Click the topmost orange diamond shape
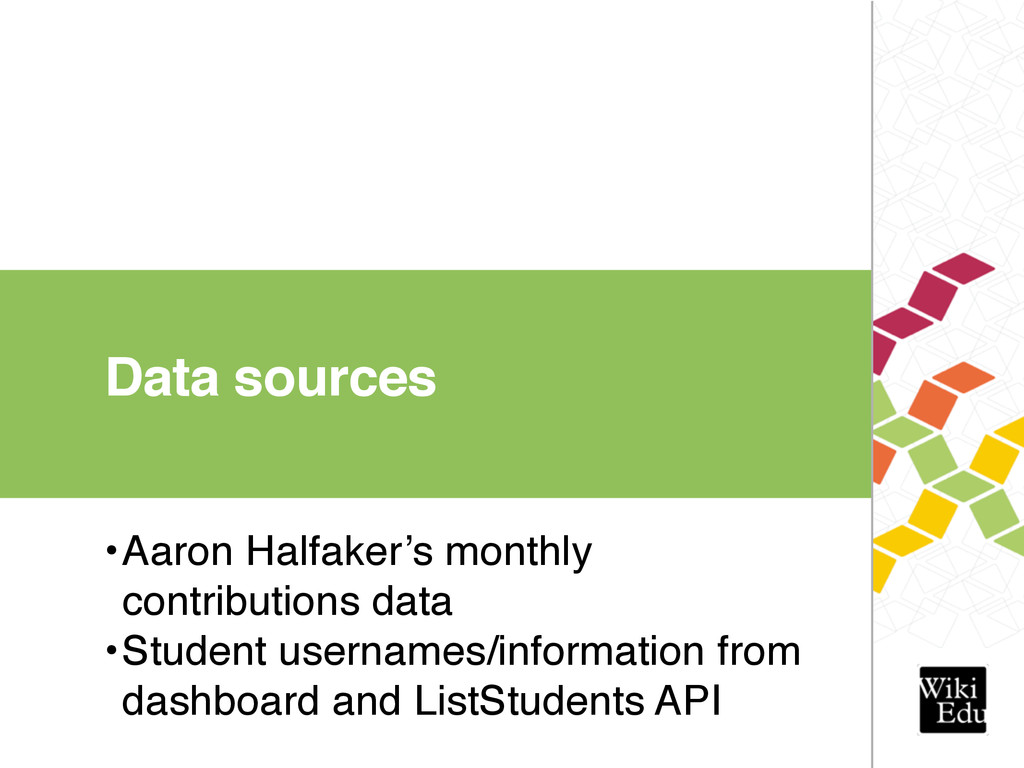 point(963,377)
